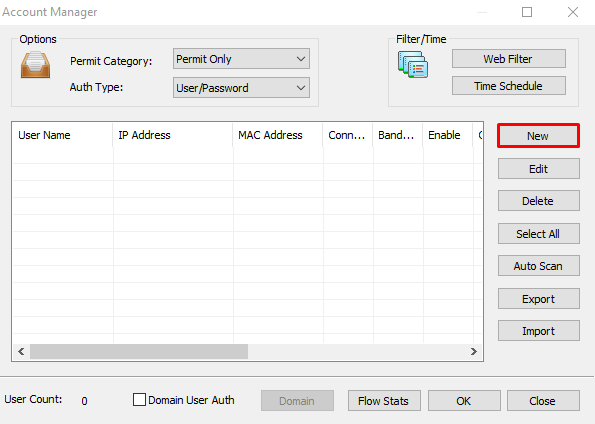595x424 pixels.
Task: Create a New account
Action: [538, 136]
